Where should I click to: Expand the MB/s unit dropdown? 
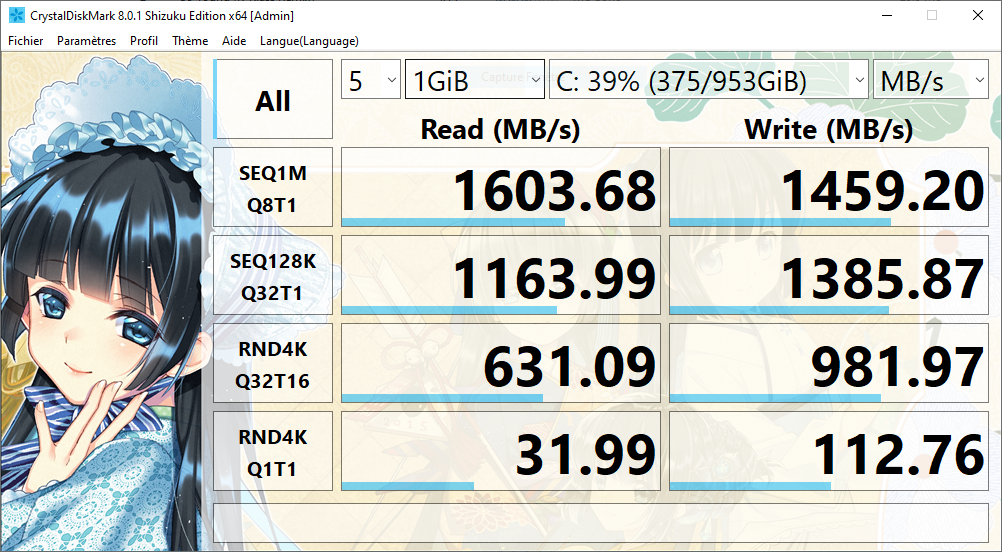tap(930, 80)
